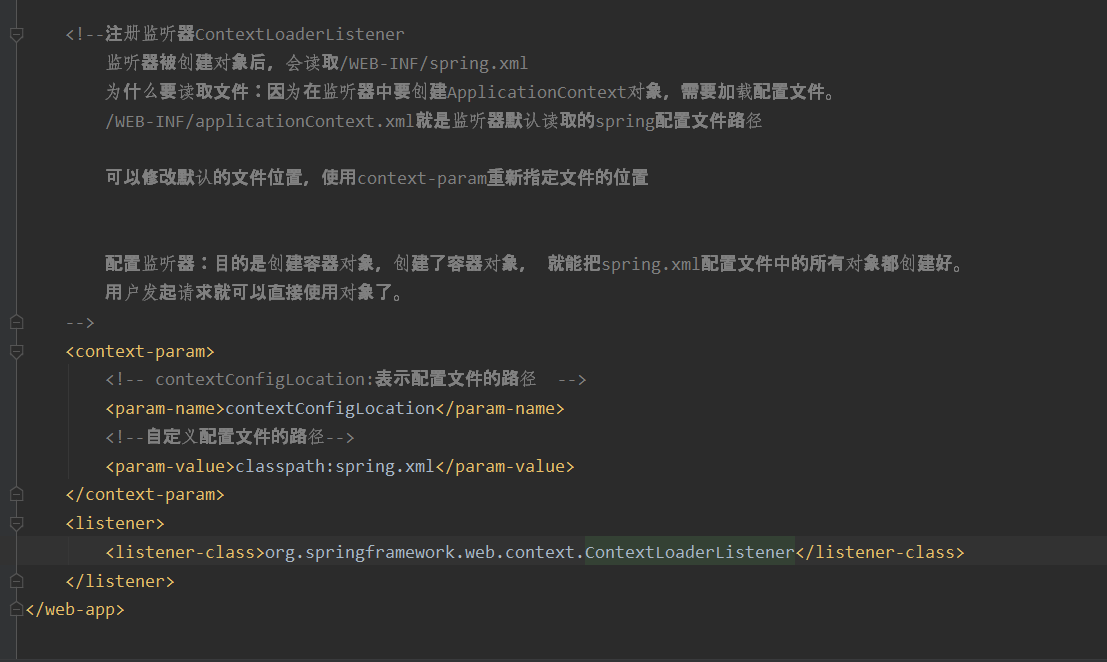Click /WEB-INF/applicationContext.xml text in the comment
The image size is (1107, 662).
click(x=260, y=121)
